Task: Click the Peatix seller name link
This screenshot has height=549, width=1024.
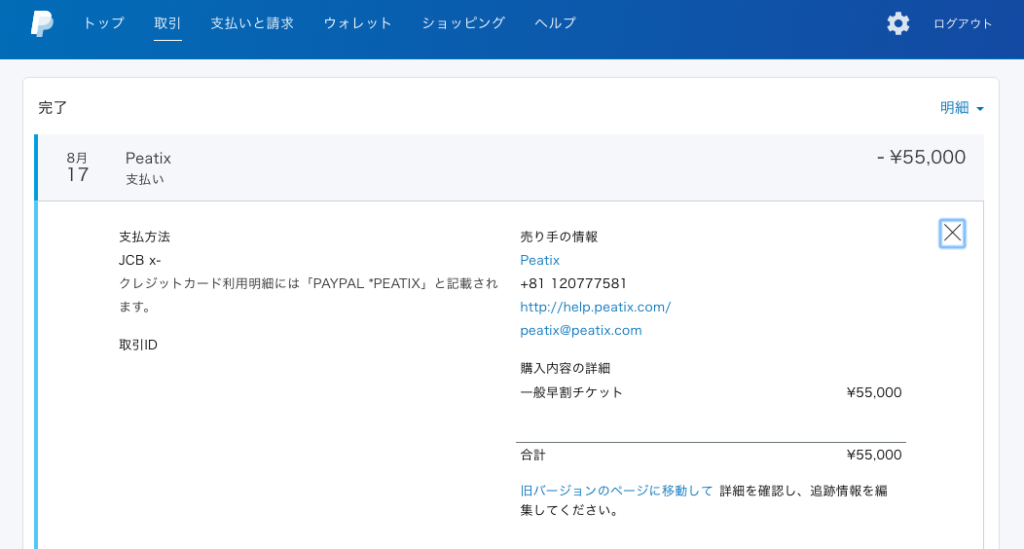Action: tap(539, 260)
